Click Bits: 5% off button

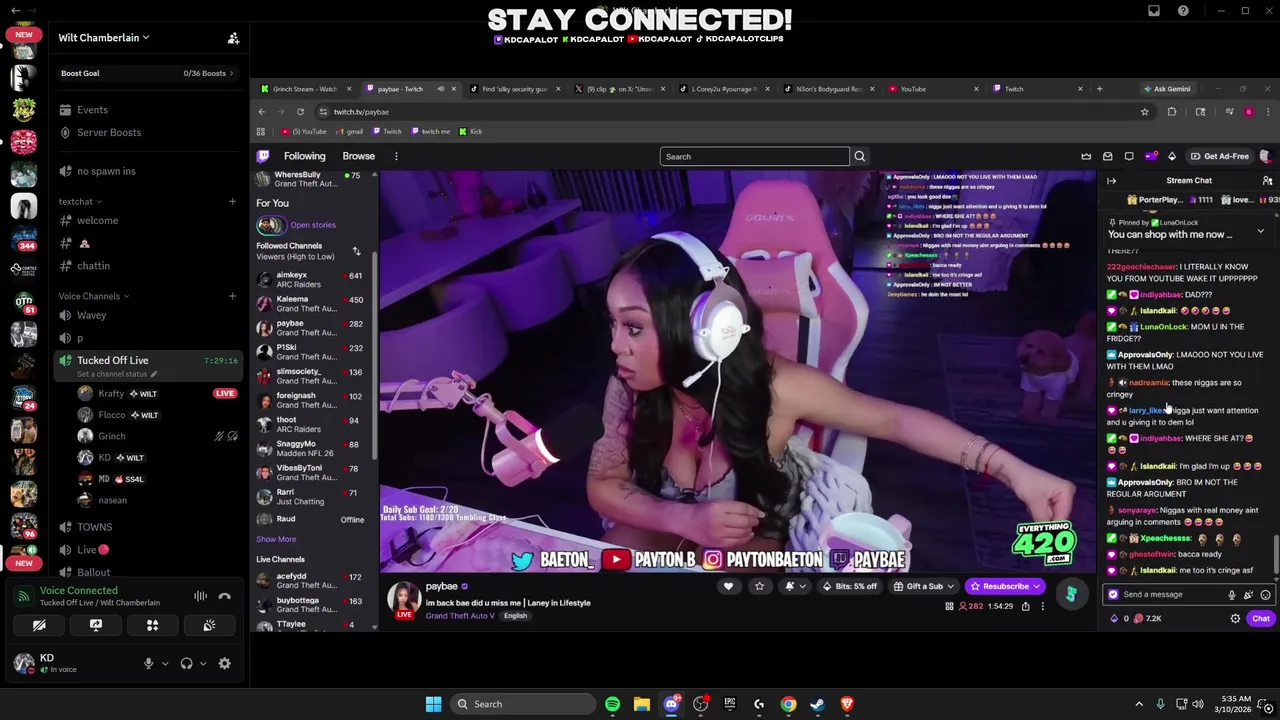[x=848, y=586]
